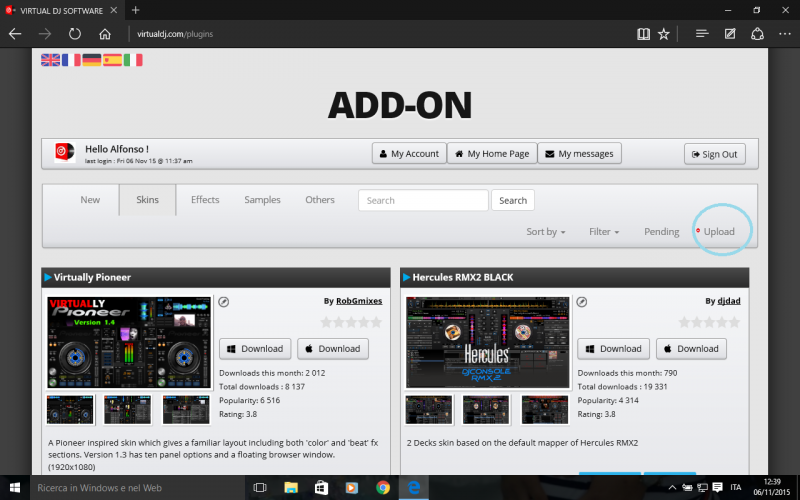Open the Virtually Pioneer main preview image
800x500 pixels.
click(129, 342)
